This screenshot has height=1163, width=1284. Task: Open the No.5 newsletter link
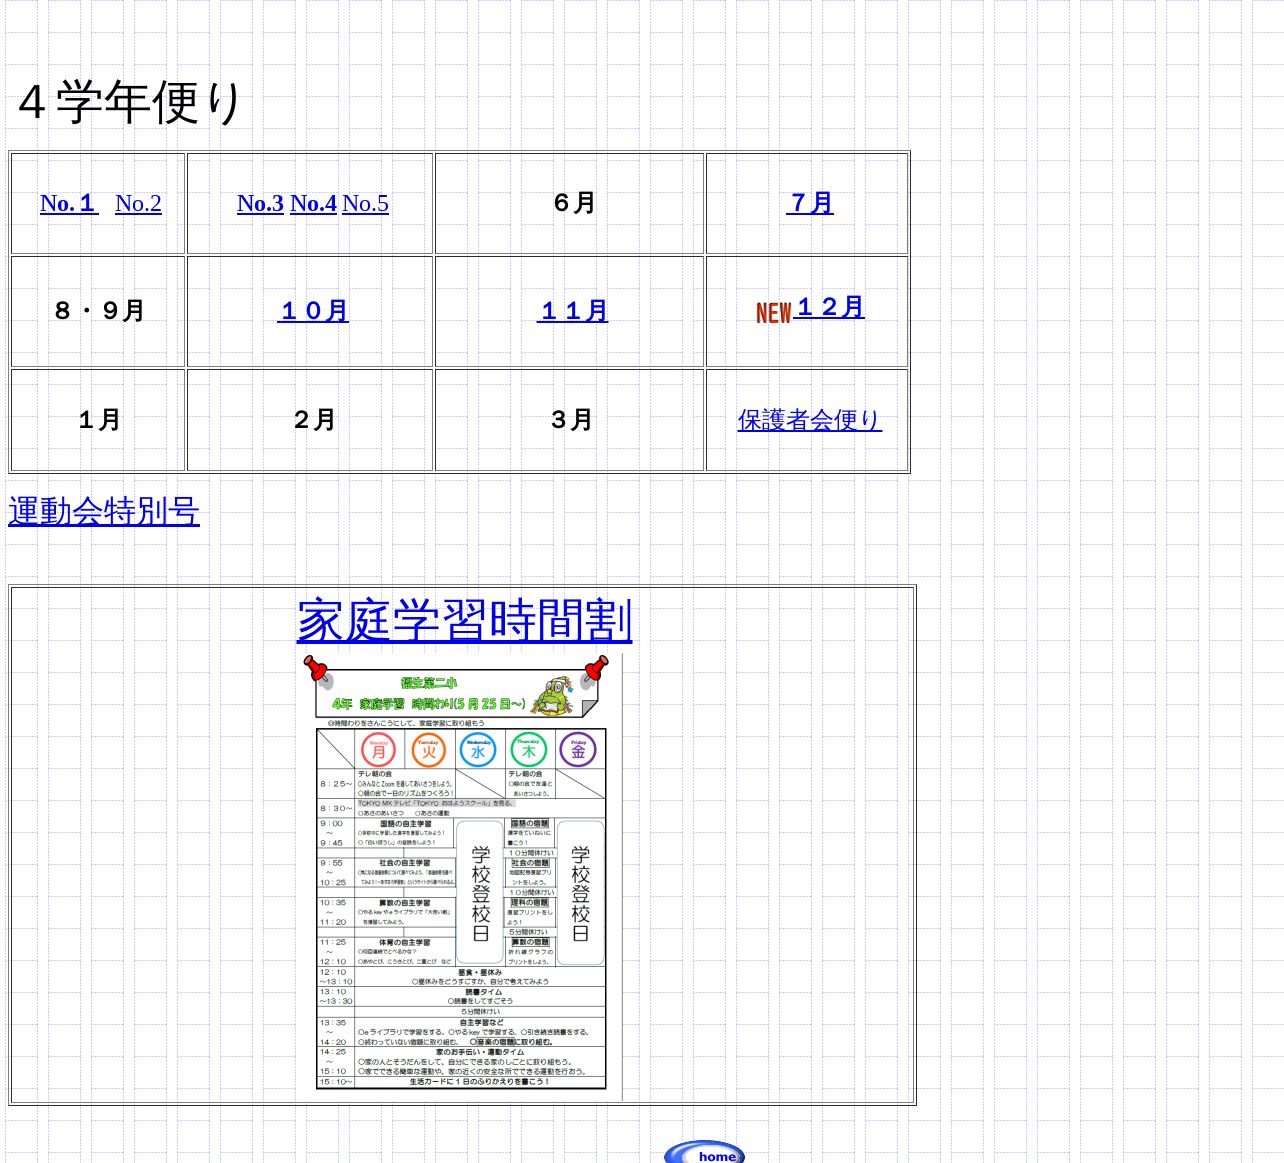[x=365, y=203]
